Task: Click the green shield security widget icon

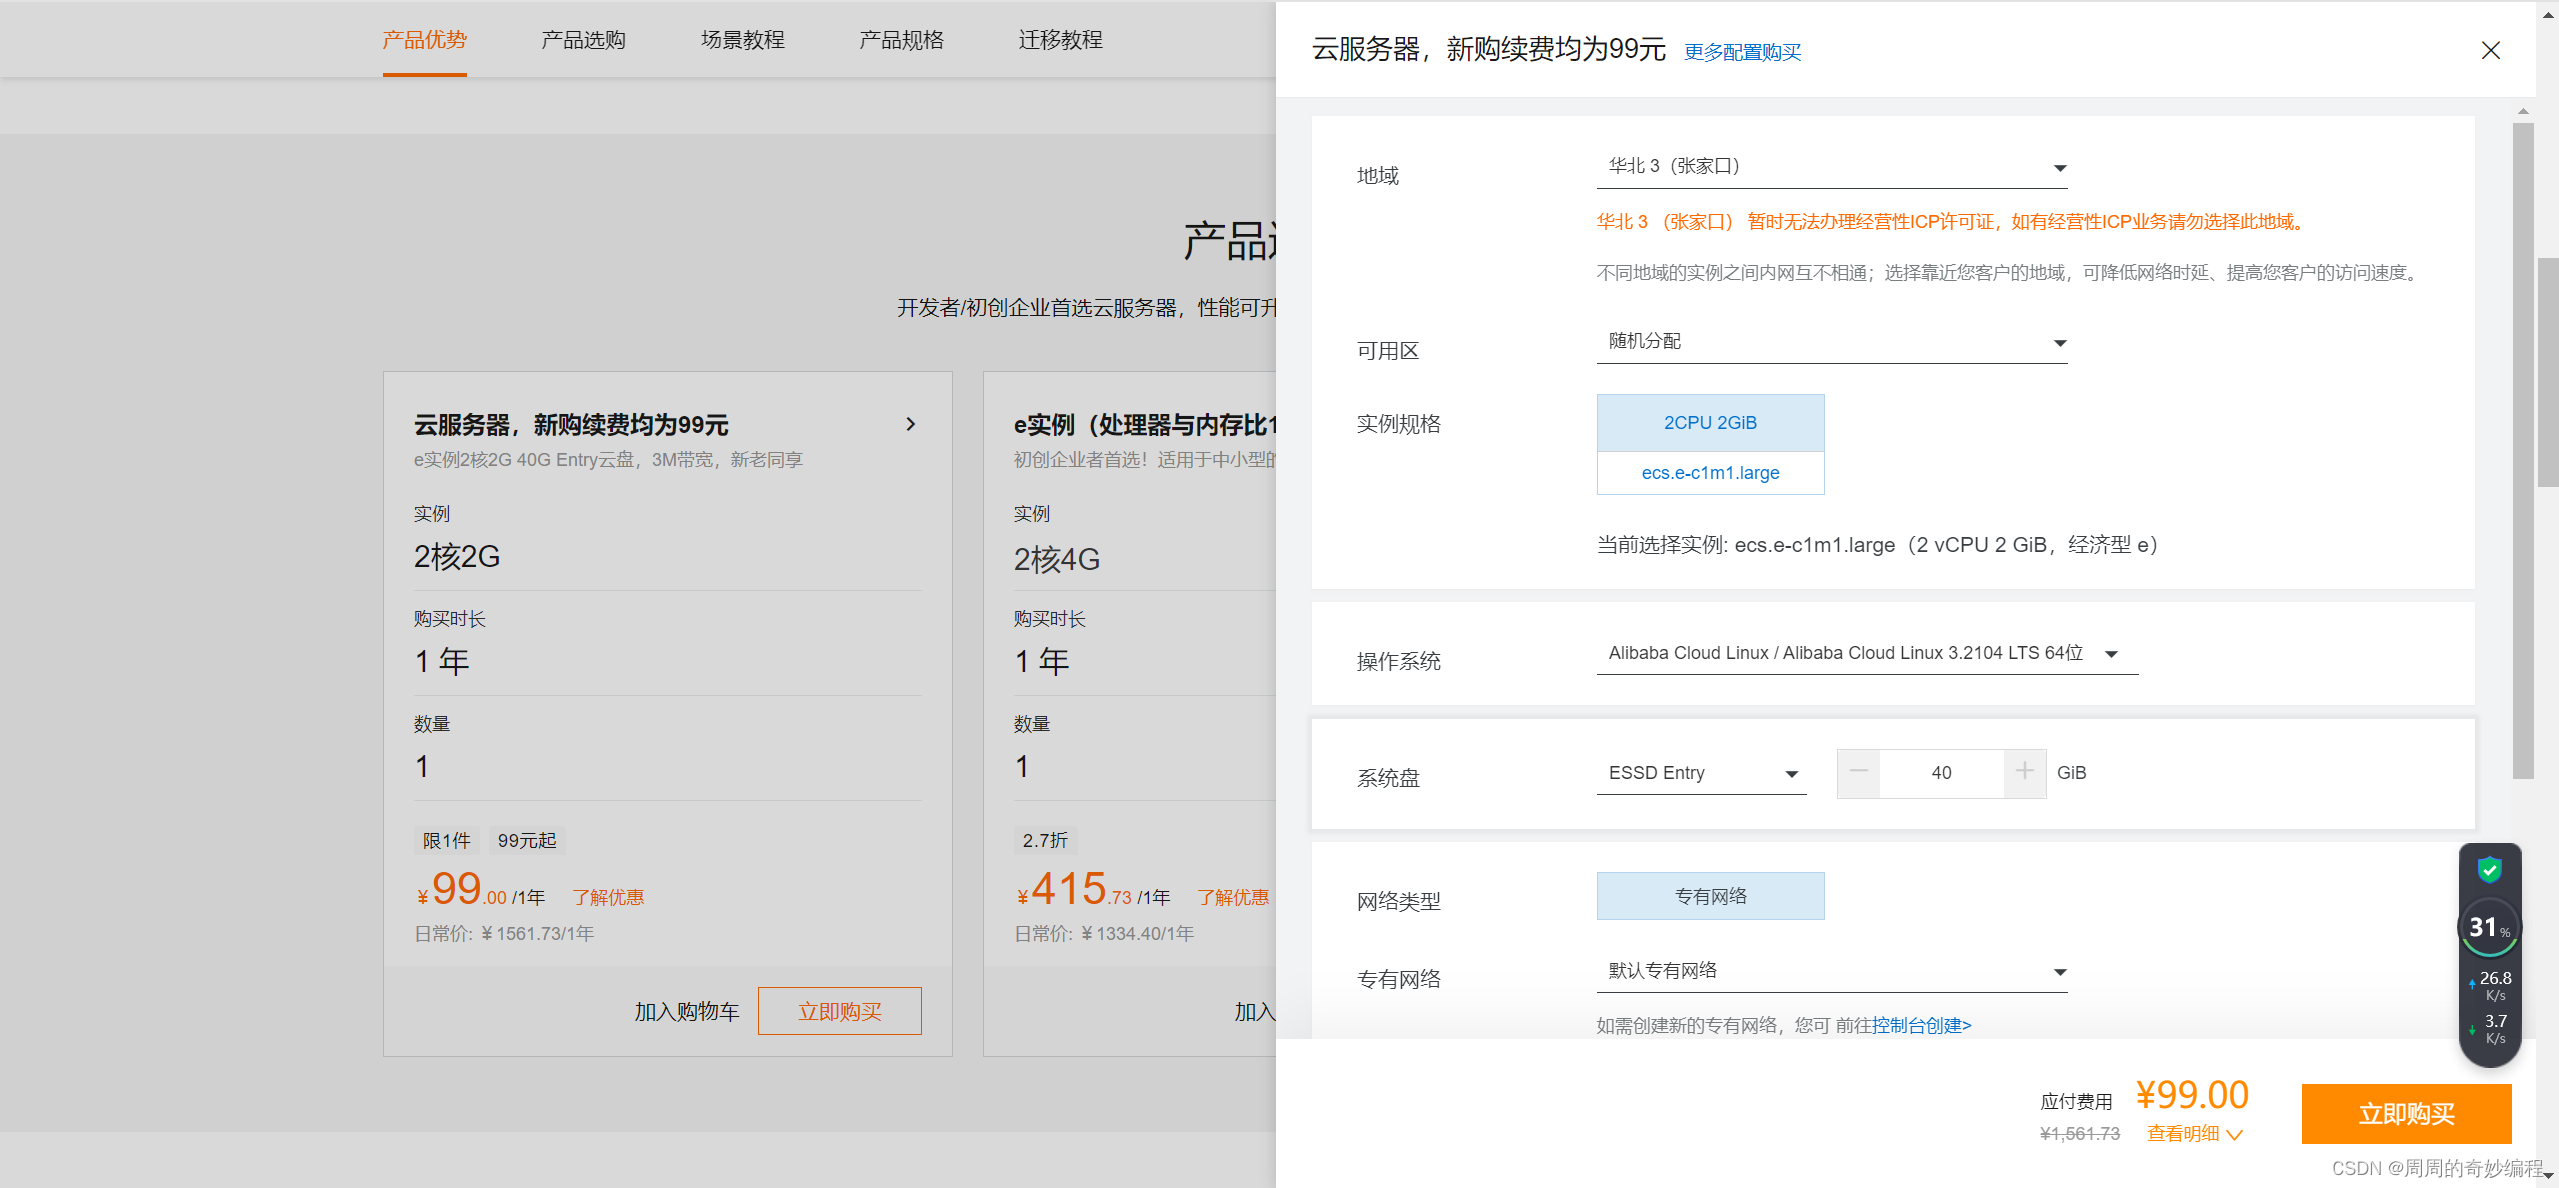Action: coord(2489,869)
